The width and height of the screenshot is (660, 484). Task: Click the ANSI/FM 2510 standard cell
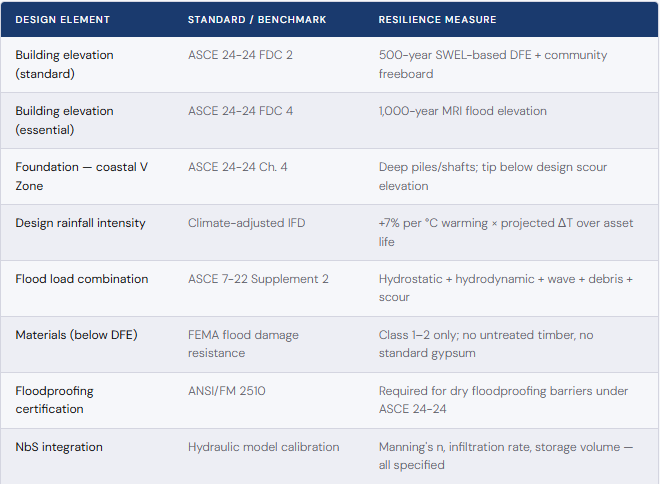coord(226,391)
